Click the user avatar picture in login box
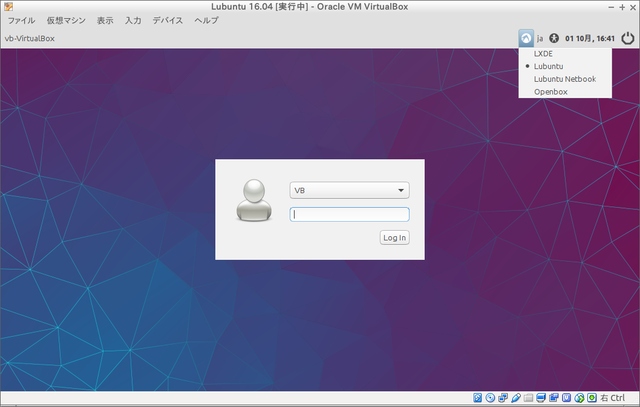 (254, 200)
